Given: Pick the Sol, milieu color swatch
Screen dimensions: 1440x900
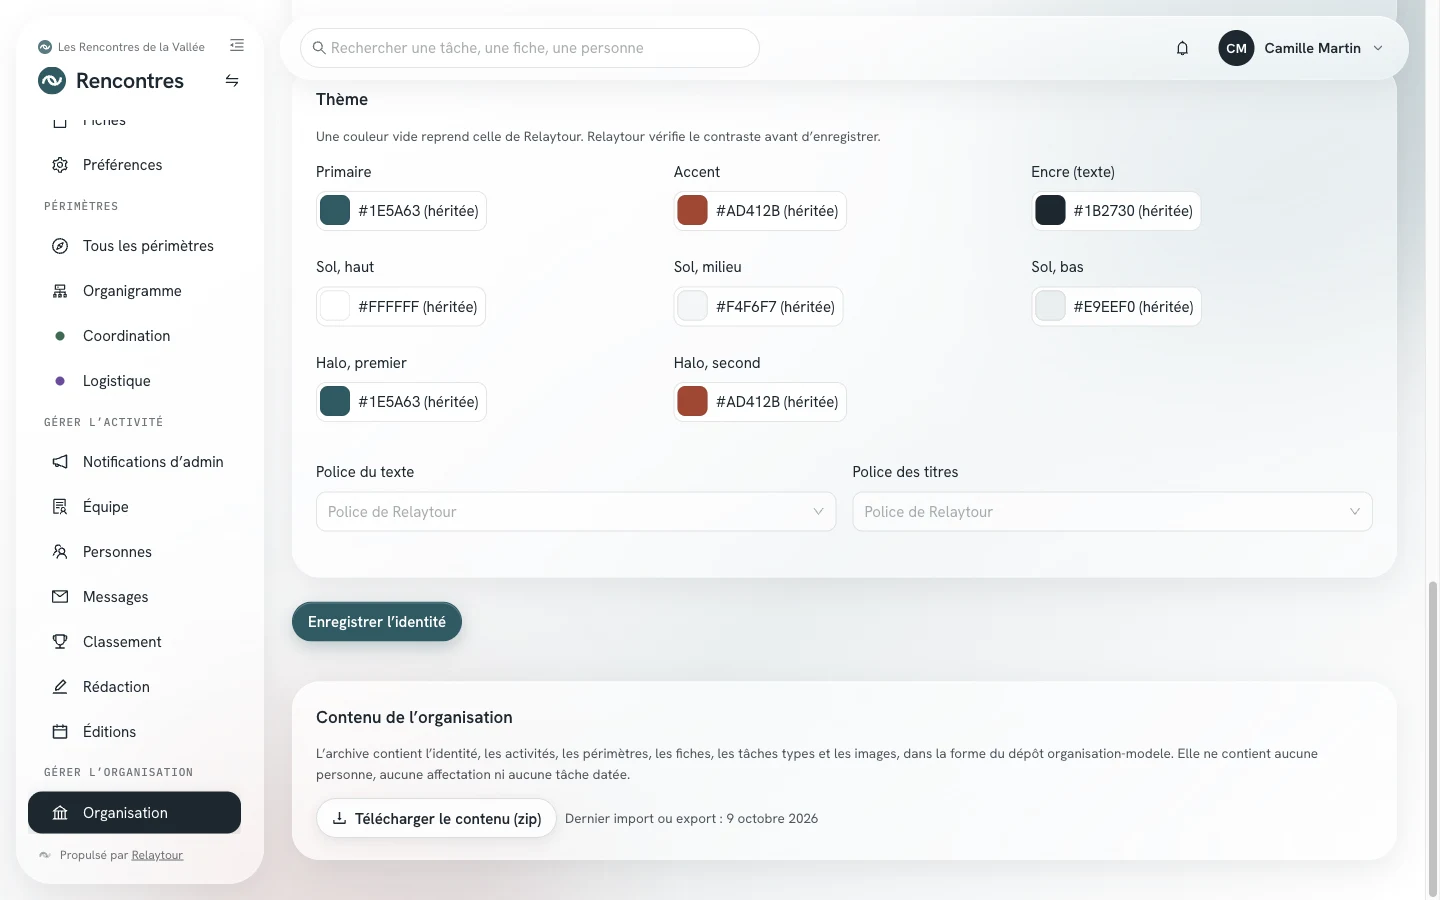Looking at the screenshot, I should 692,306.
